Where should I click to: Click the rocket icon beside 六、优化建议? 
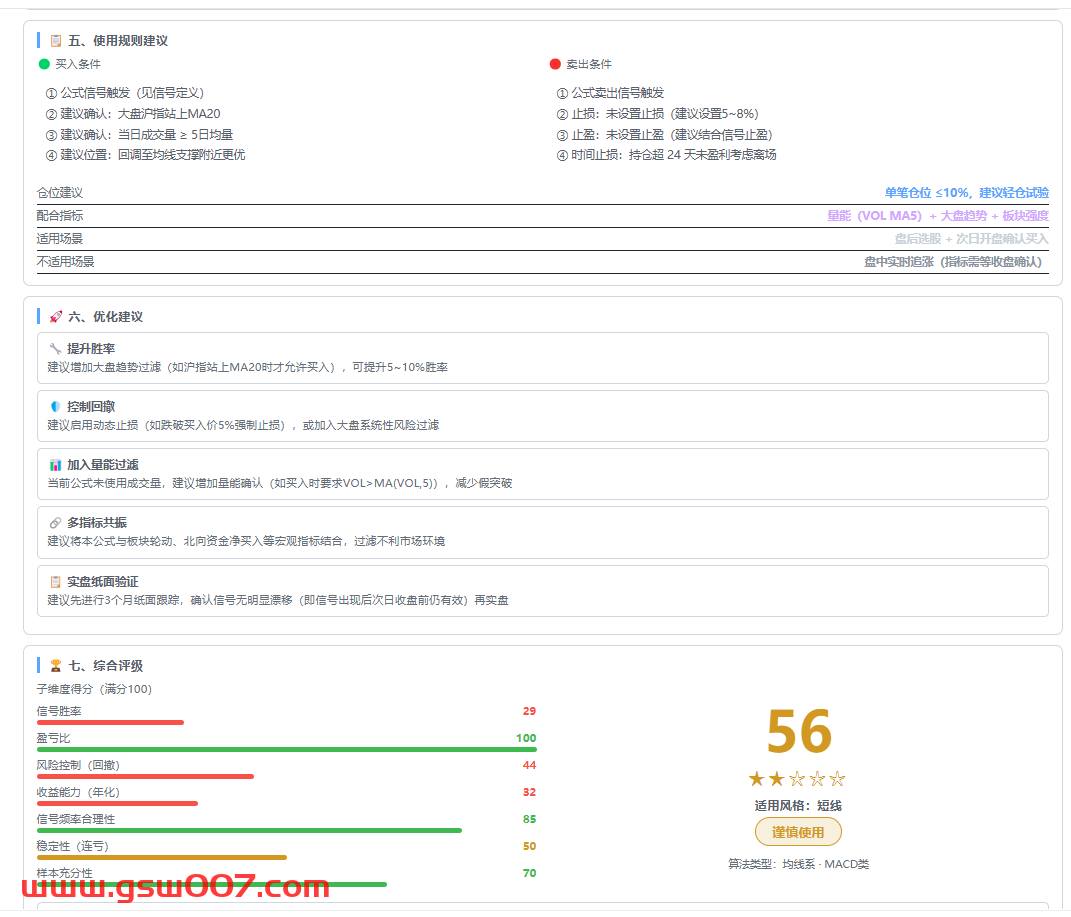[56, 317]
